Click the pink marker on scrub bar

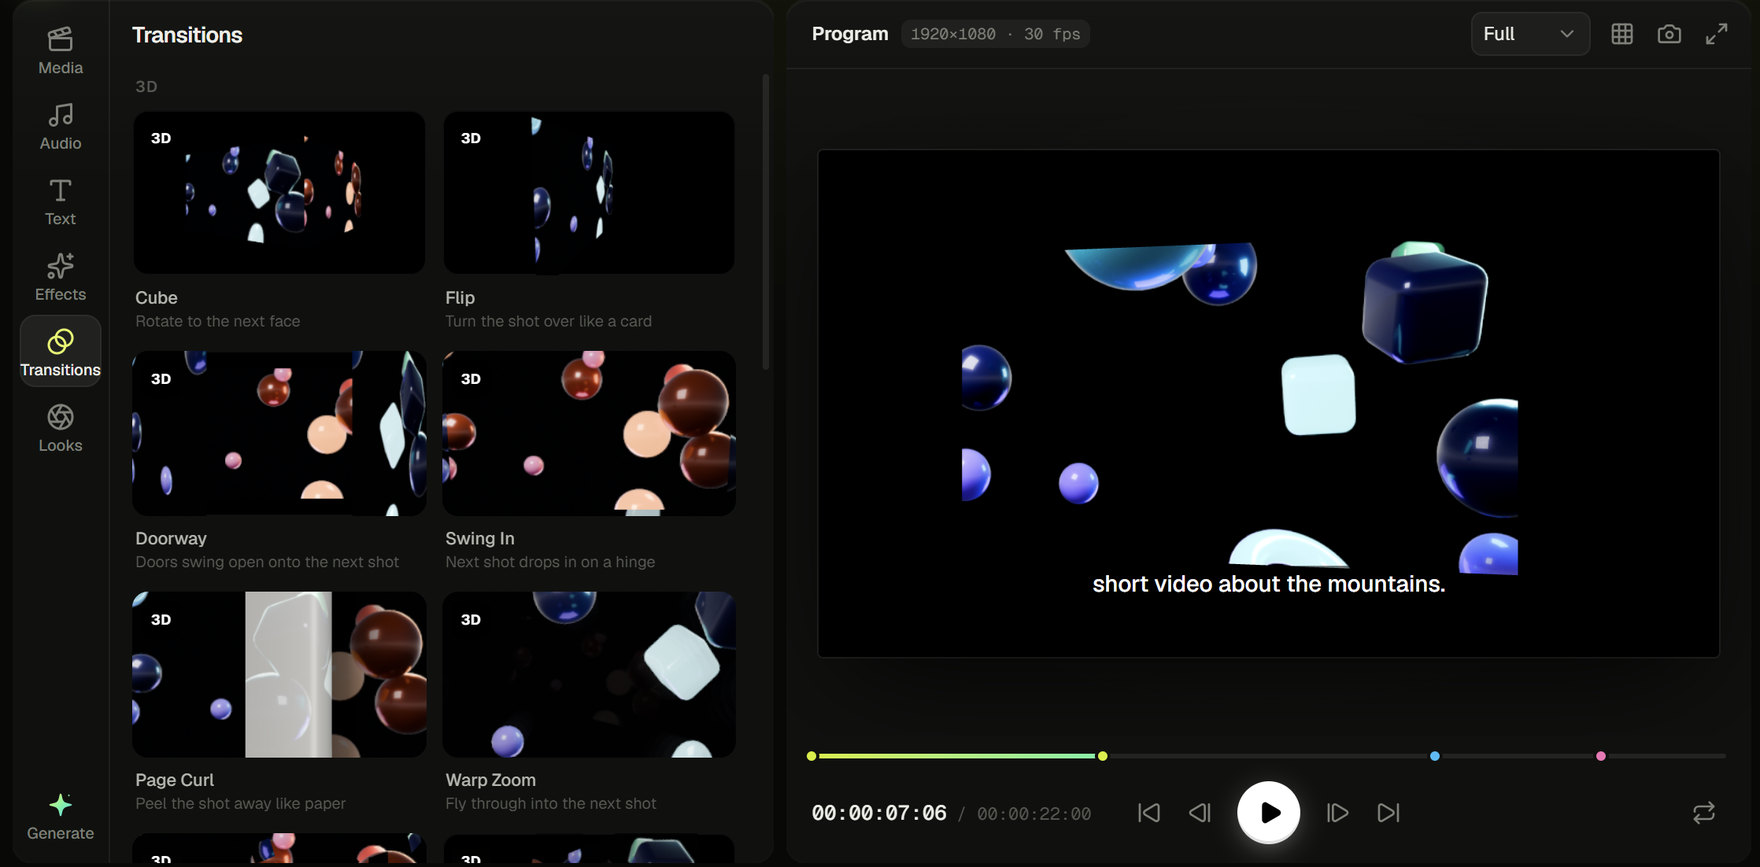pyautogui.click(x=1601, y=756)
